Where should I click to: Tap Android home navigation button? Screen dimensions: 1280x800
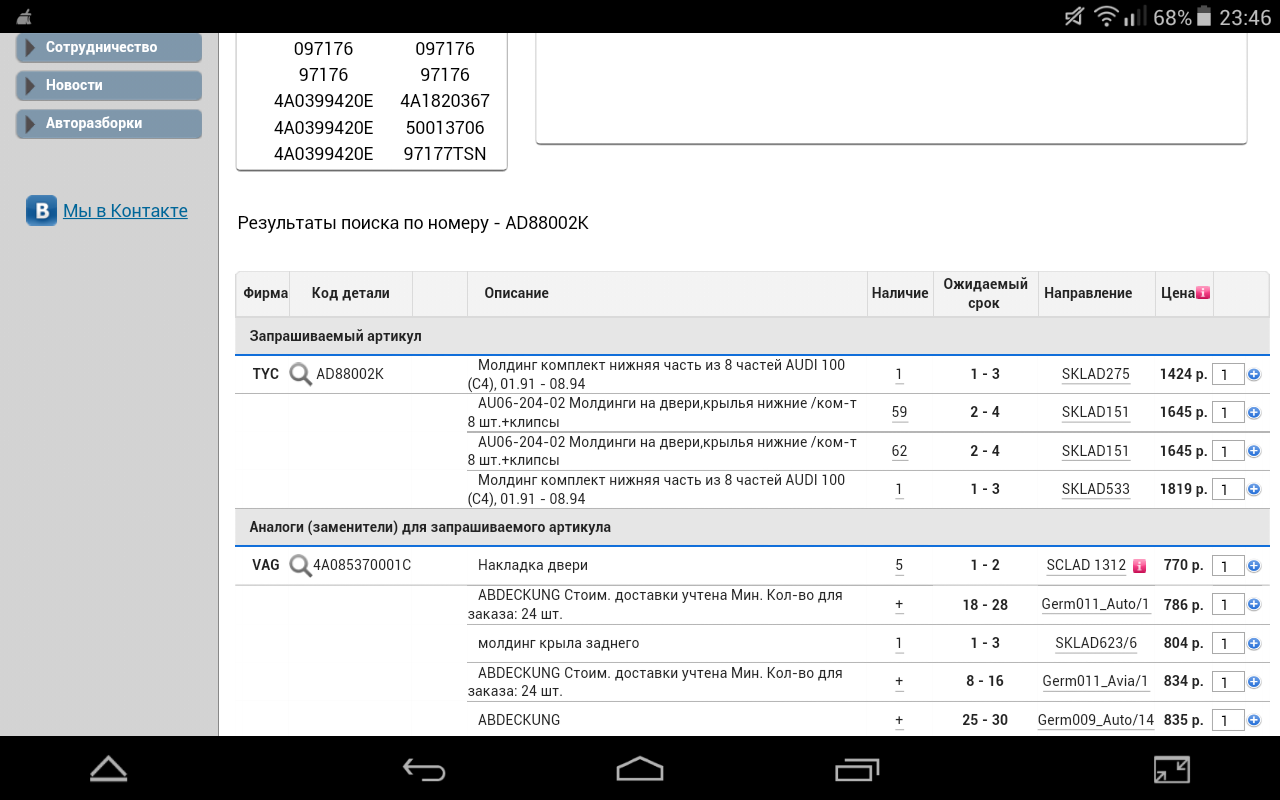(640, 768)
